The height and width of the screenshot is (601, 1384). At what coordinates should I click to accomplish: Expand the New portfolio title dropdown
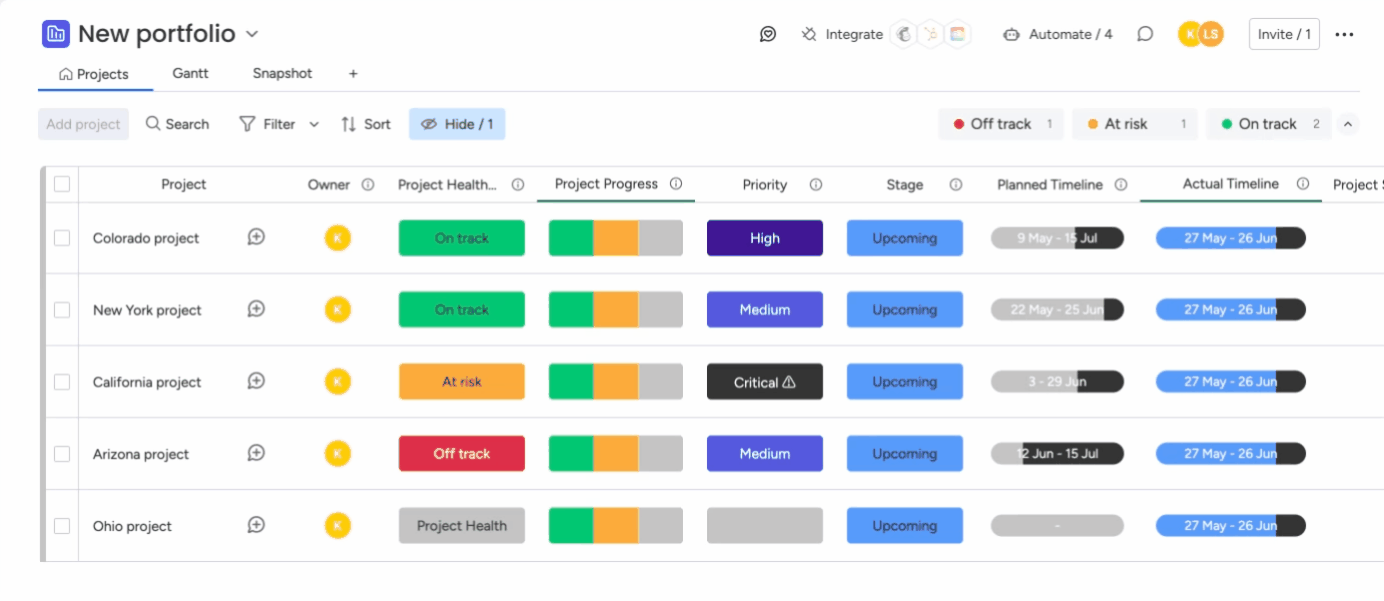click(252, 34)
